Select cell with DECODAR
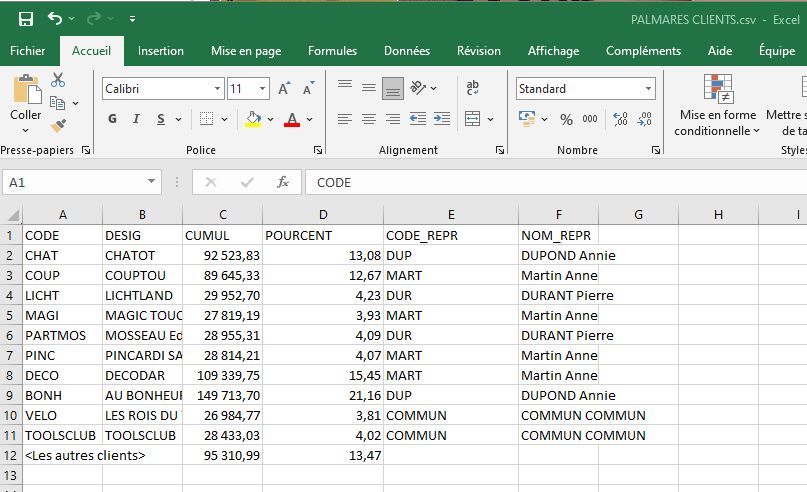This screenshot has width=807, height=492. click(x=143, y=376)
